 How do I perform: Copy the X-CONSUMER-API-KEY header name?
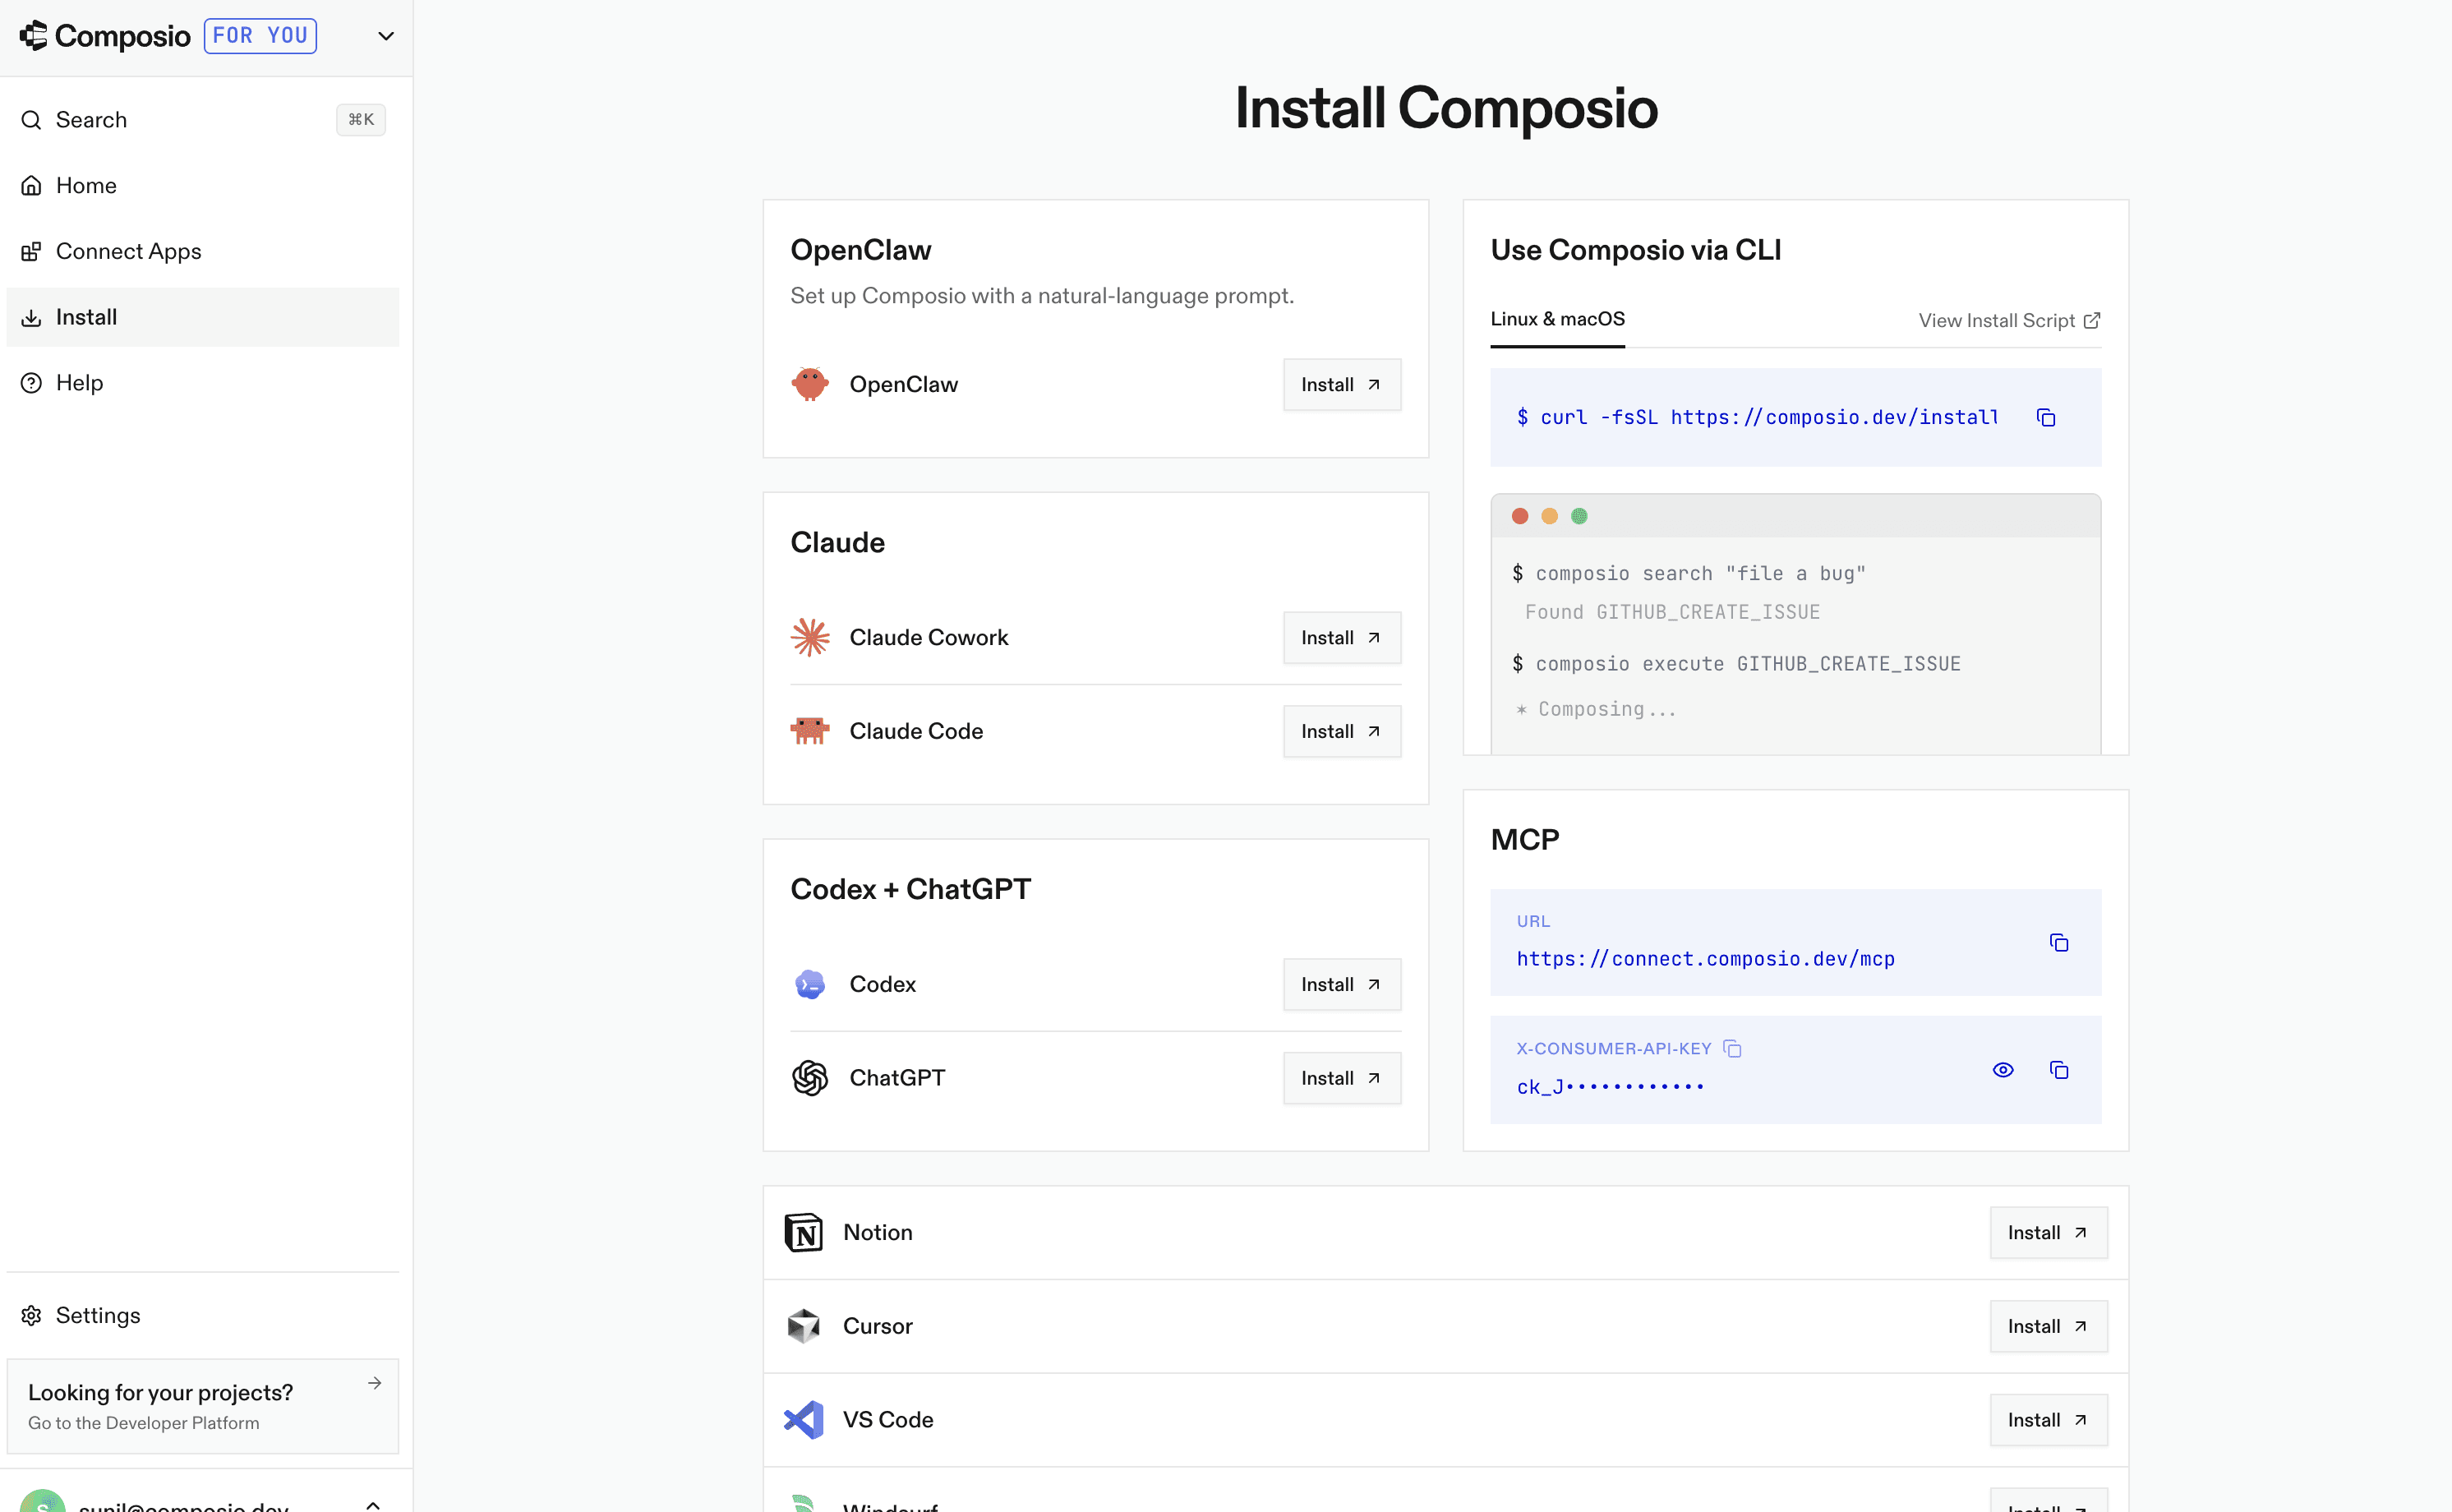tap(1732, 1049)
